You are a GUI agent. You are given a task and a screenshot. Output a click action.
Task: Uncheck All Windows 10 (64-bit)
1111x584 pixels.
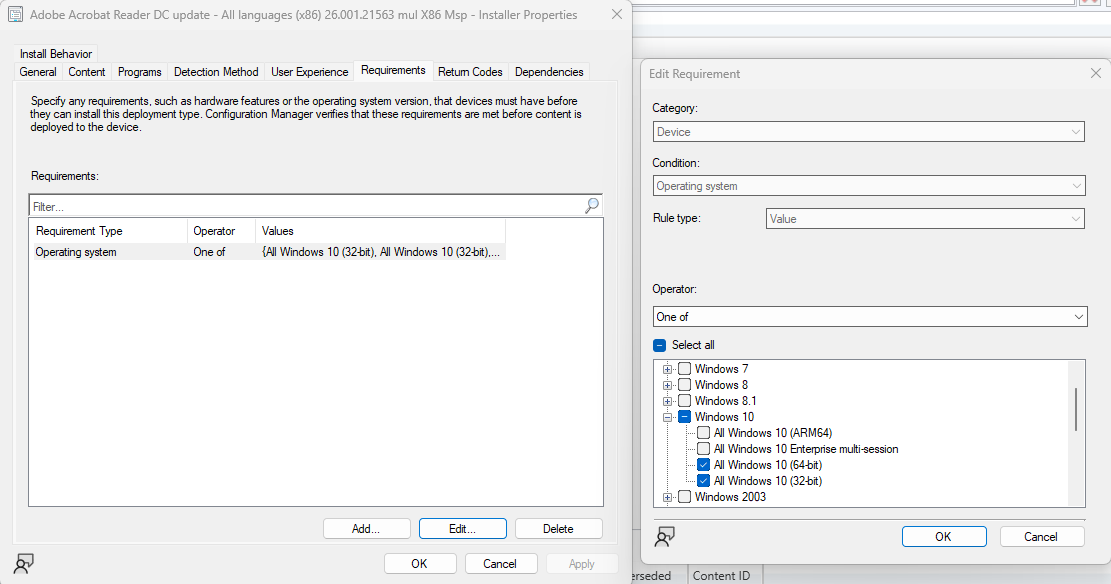704,465
